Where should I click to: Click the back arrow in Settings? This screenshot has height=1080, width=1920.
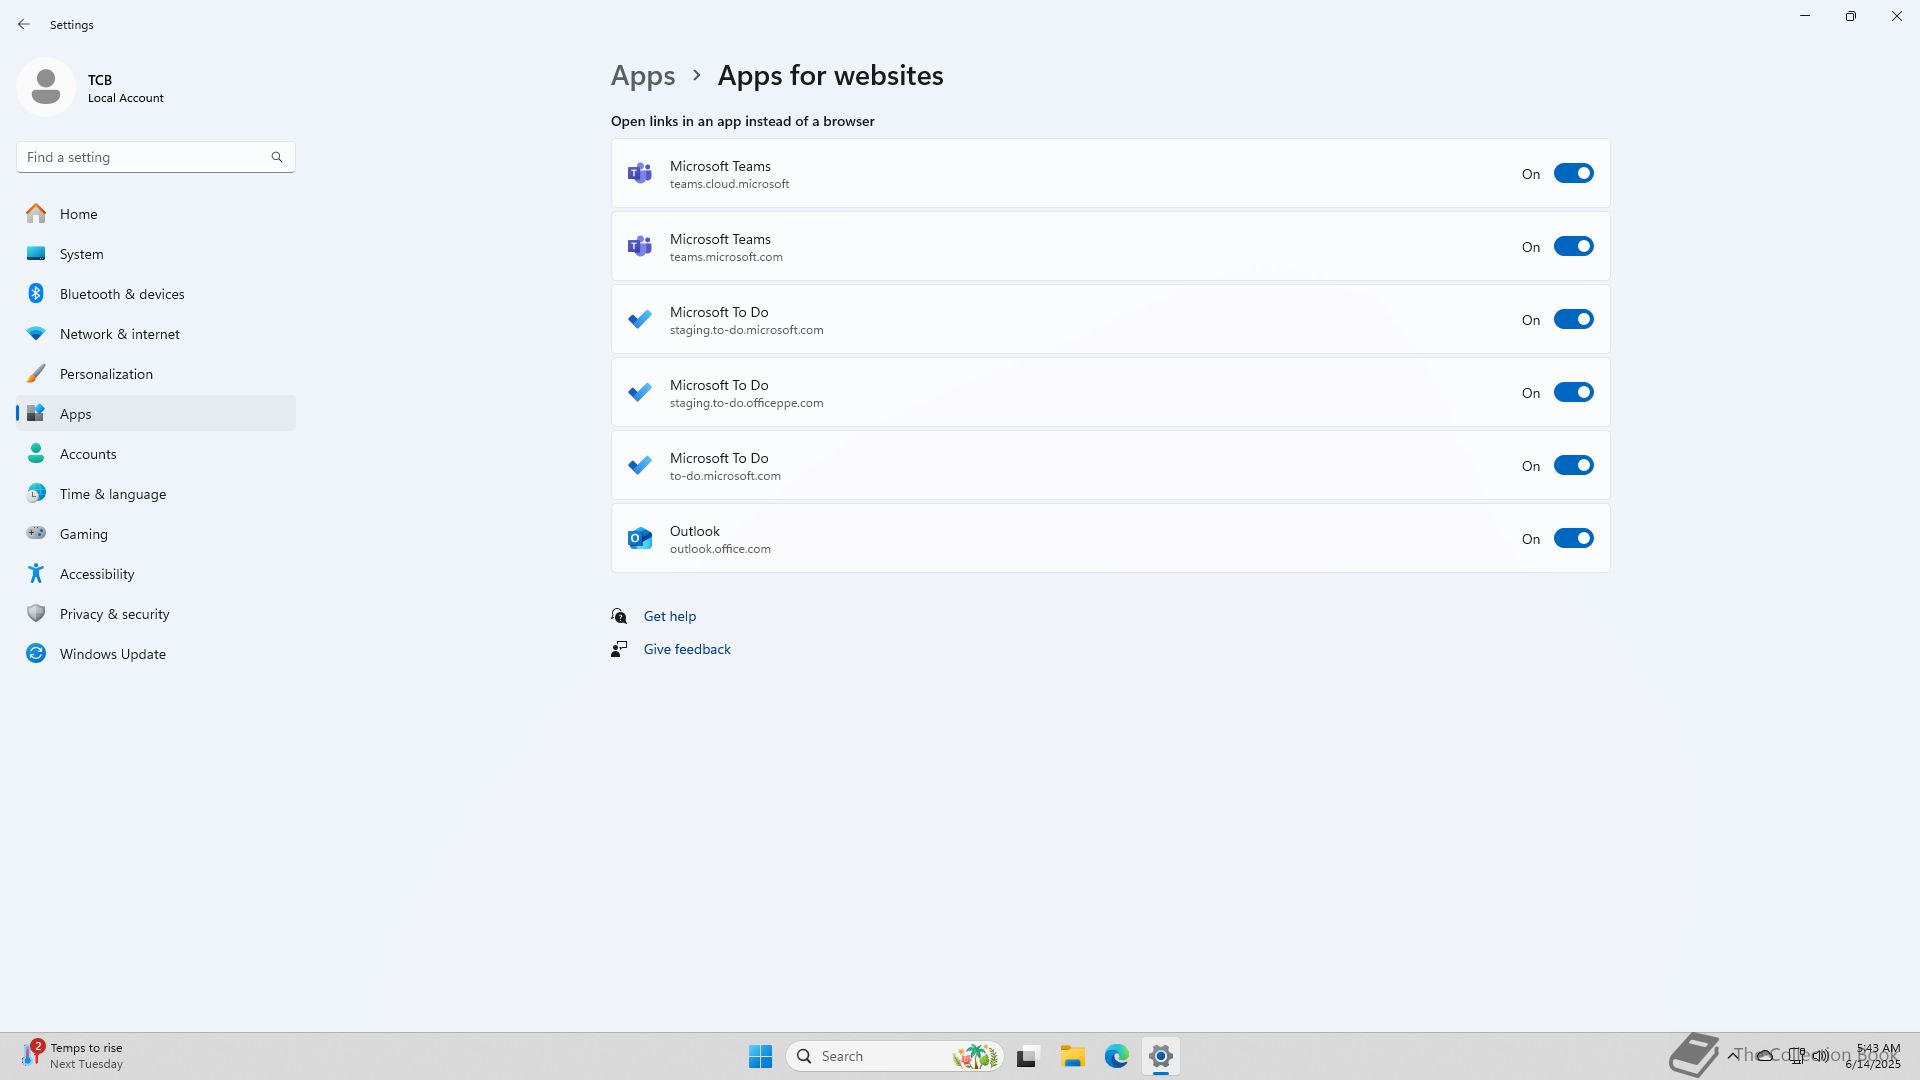pyautogui.click(x=24, y=24)
